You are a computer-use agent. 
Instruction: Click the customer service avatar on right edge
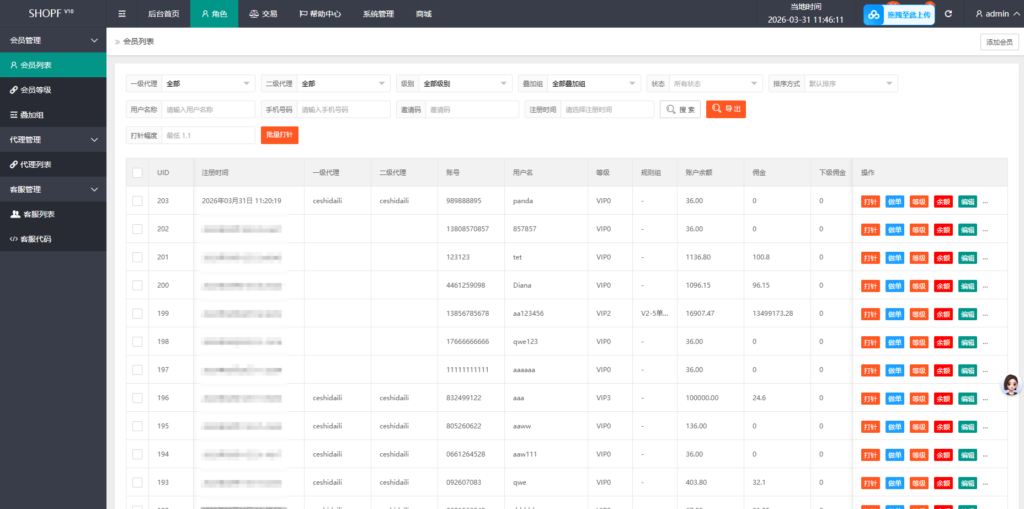point(1010,385)
